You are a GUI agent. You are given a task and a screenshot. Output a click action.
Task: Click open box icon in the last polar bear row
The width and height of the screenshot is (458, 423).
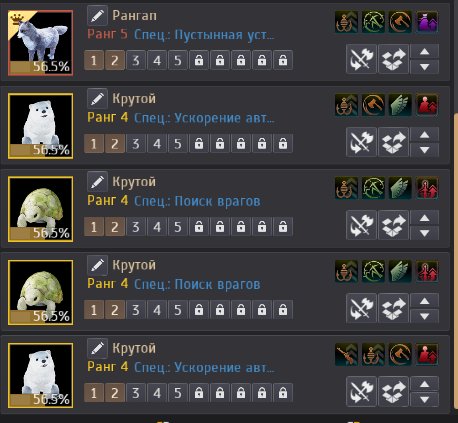coord(393,392)
